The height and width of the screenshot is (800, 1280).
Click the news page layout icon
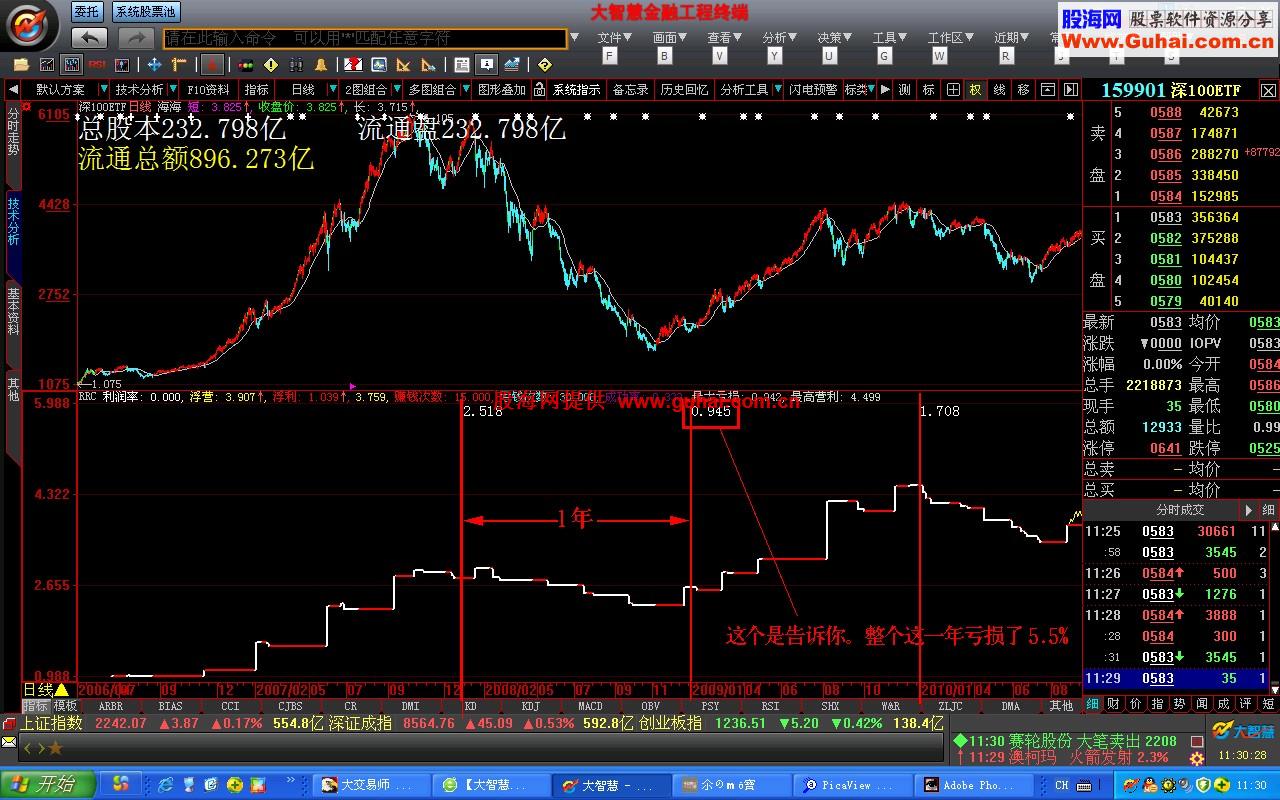click(x=461, y=65)
